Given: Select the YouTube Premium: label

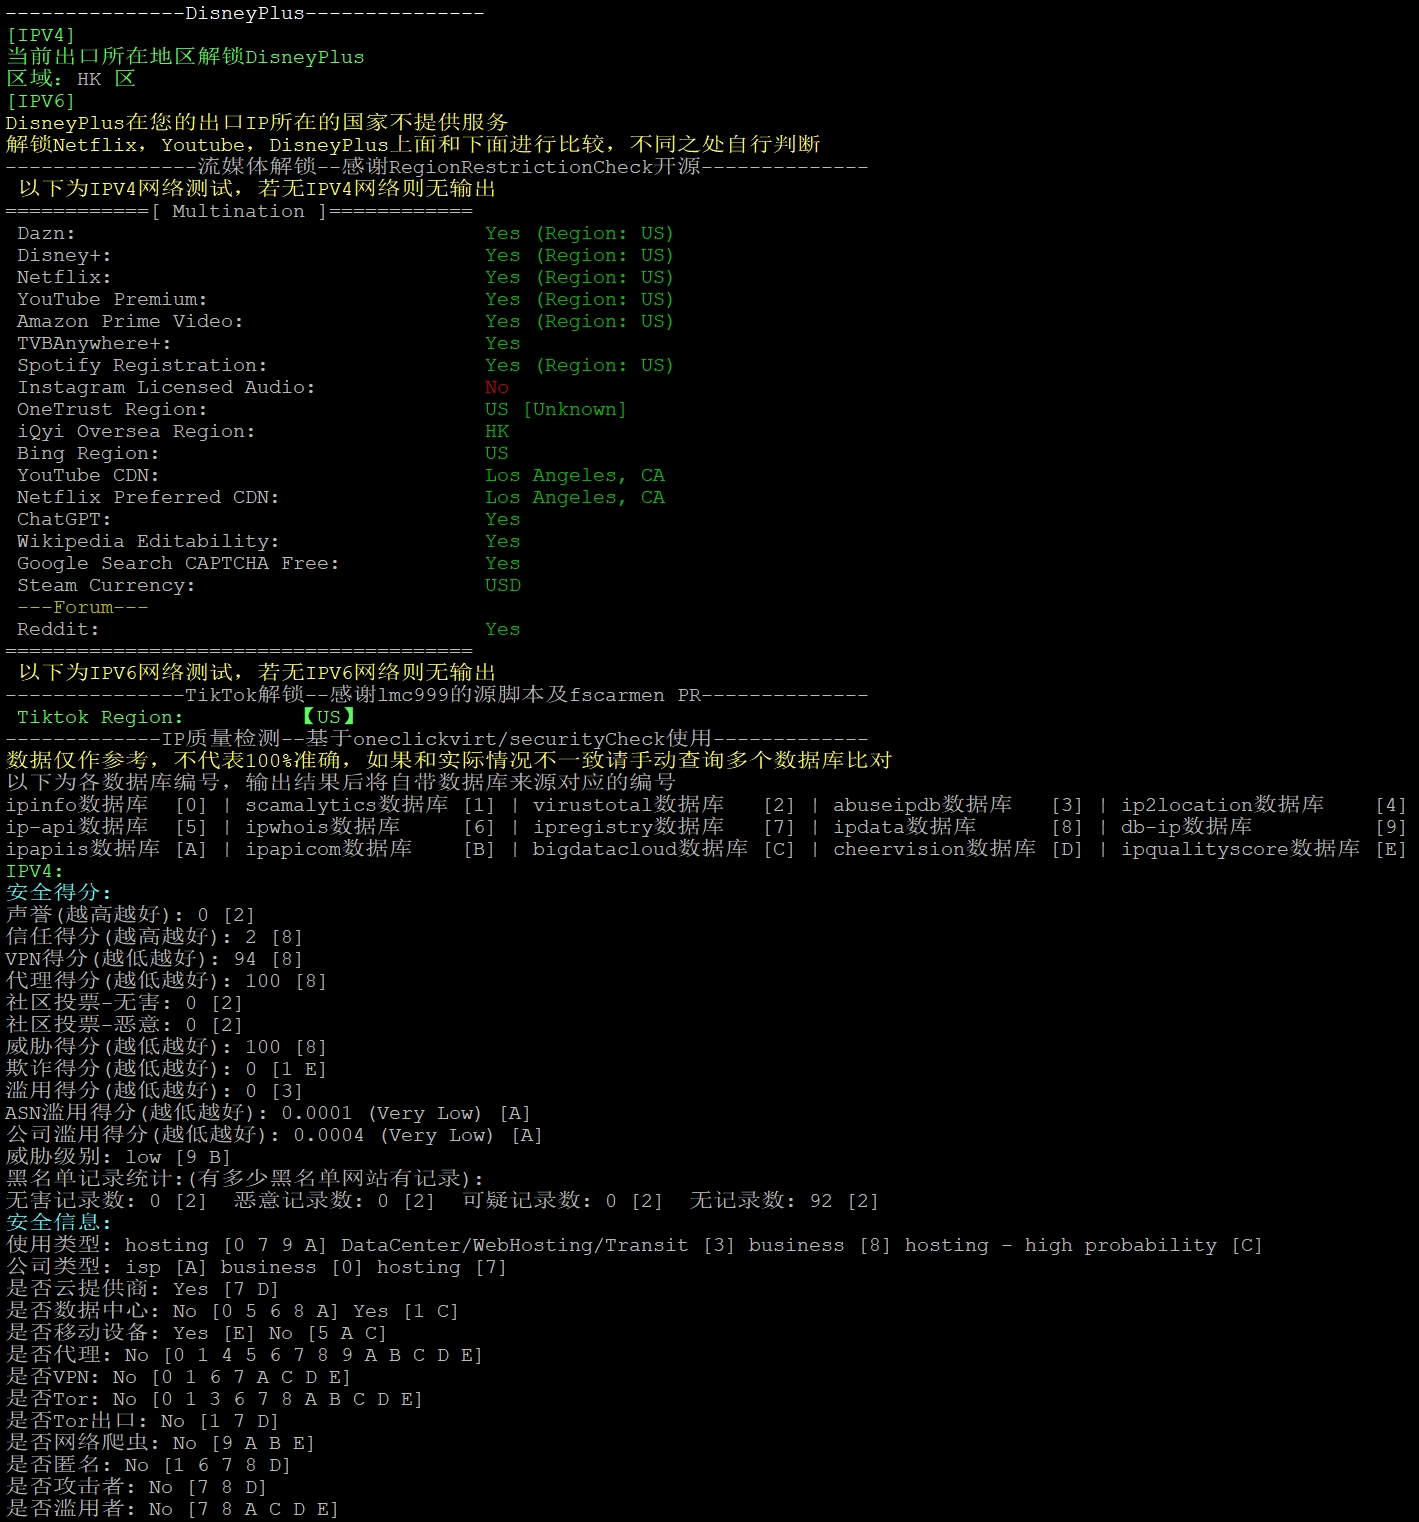Looking at the screenshot, I should [x=112, y=299].
